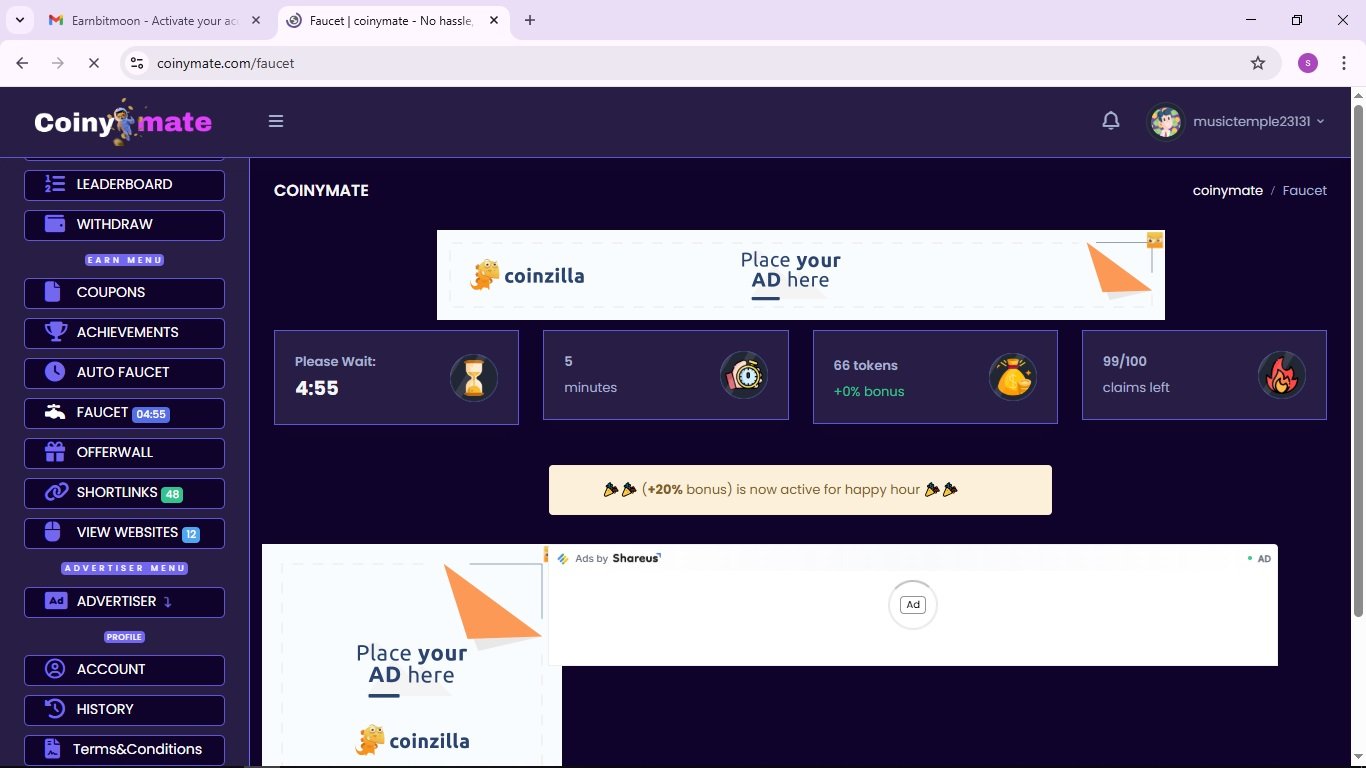View site information icon in address bar
Image resolution: width=1366 pixels, height=768 pixels.
coord(138,63)
